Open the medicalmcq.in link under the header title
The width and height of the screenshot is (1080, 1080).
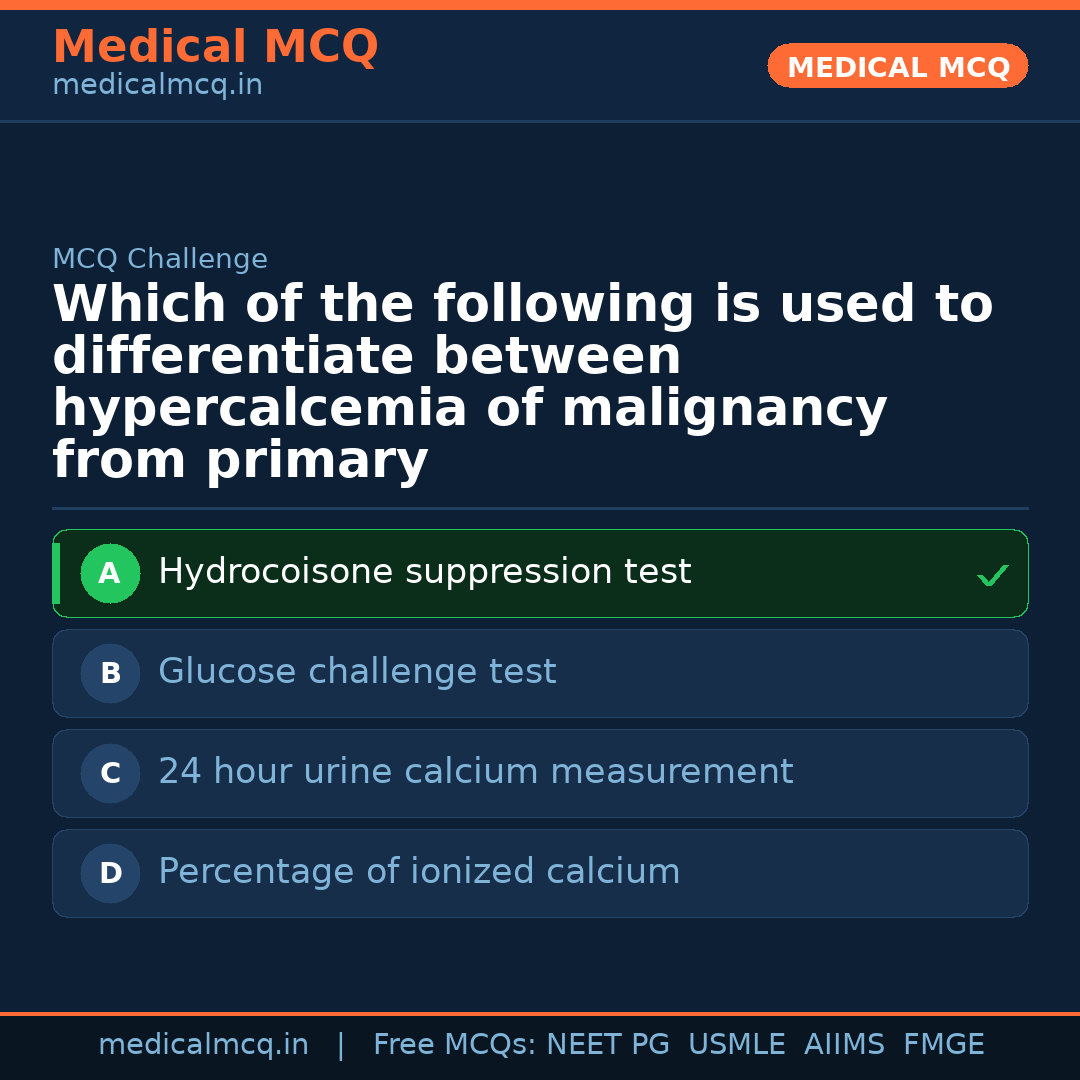point(157,86)
